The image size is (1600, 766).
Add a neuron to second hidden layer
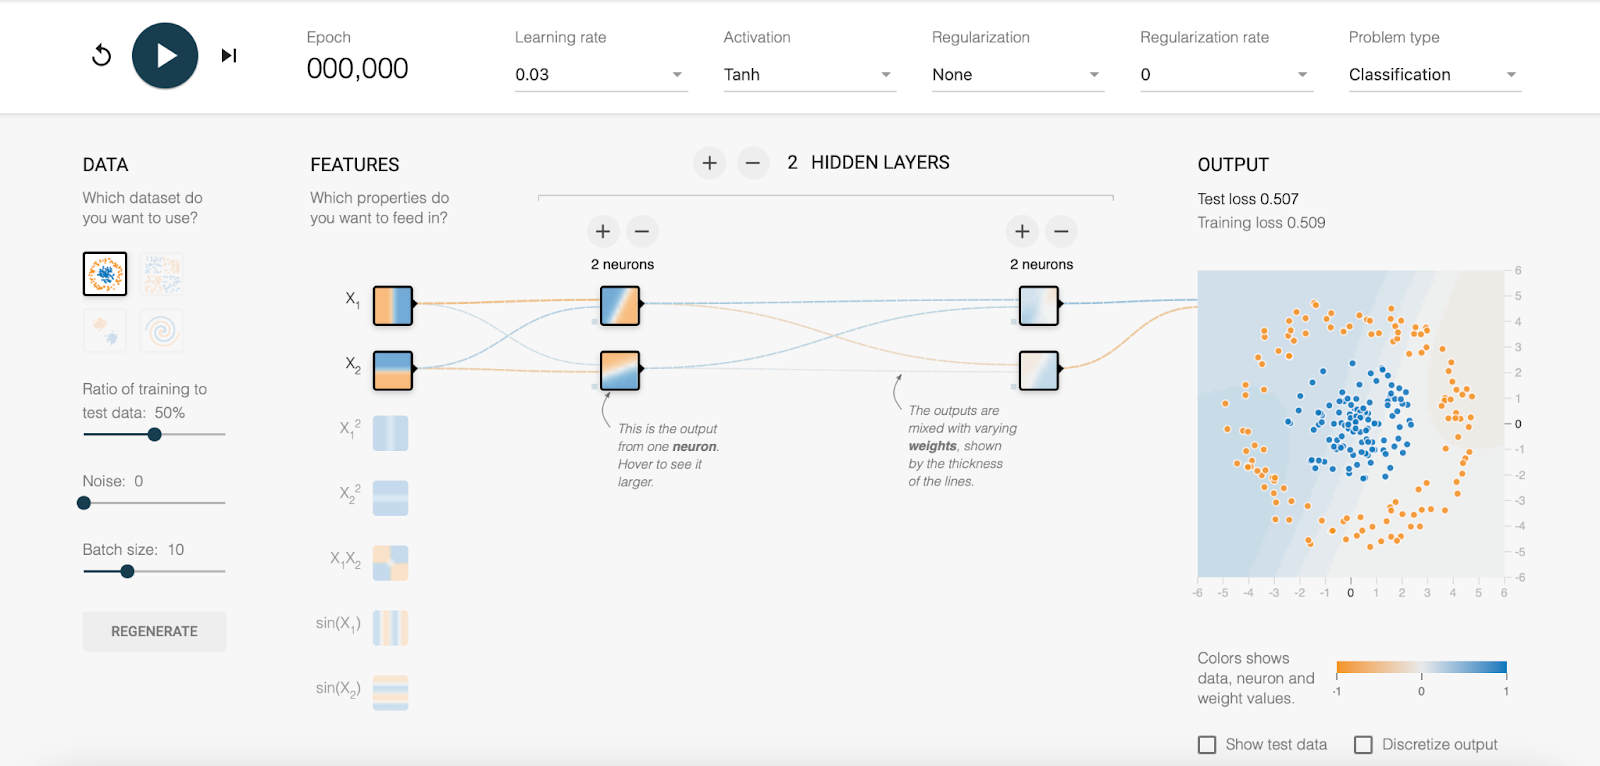[1022, 231]
